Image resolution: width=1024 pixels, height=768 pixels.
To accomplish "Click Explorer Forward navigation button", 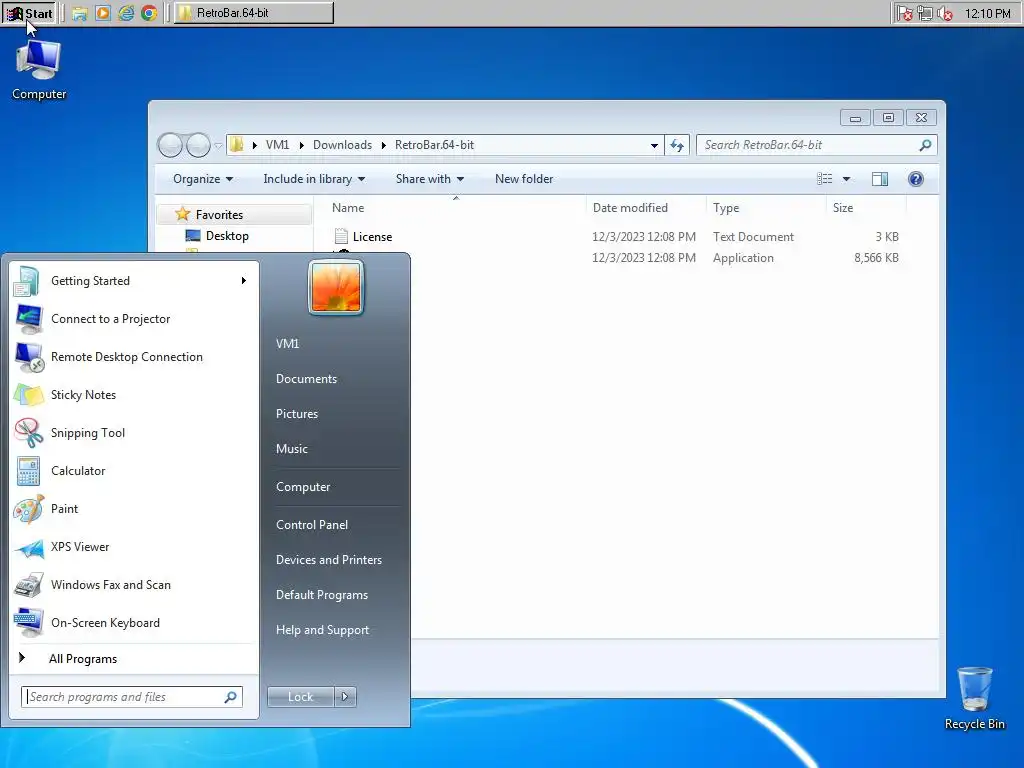I will (198, 145).
